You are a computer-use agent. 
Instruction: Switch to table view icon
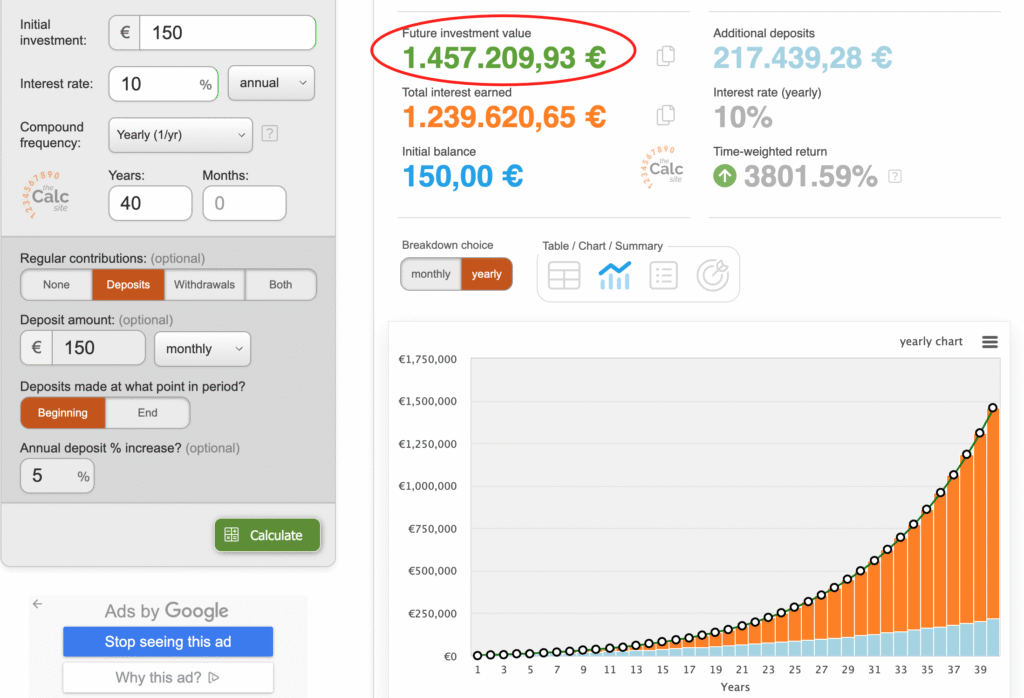tap(564, 275)
